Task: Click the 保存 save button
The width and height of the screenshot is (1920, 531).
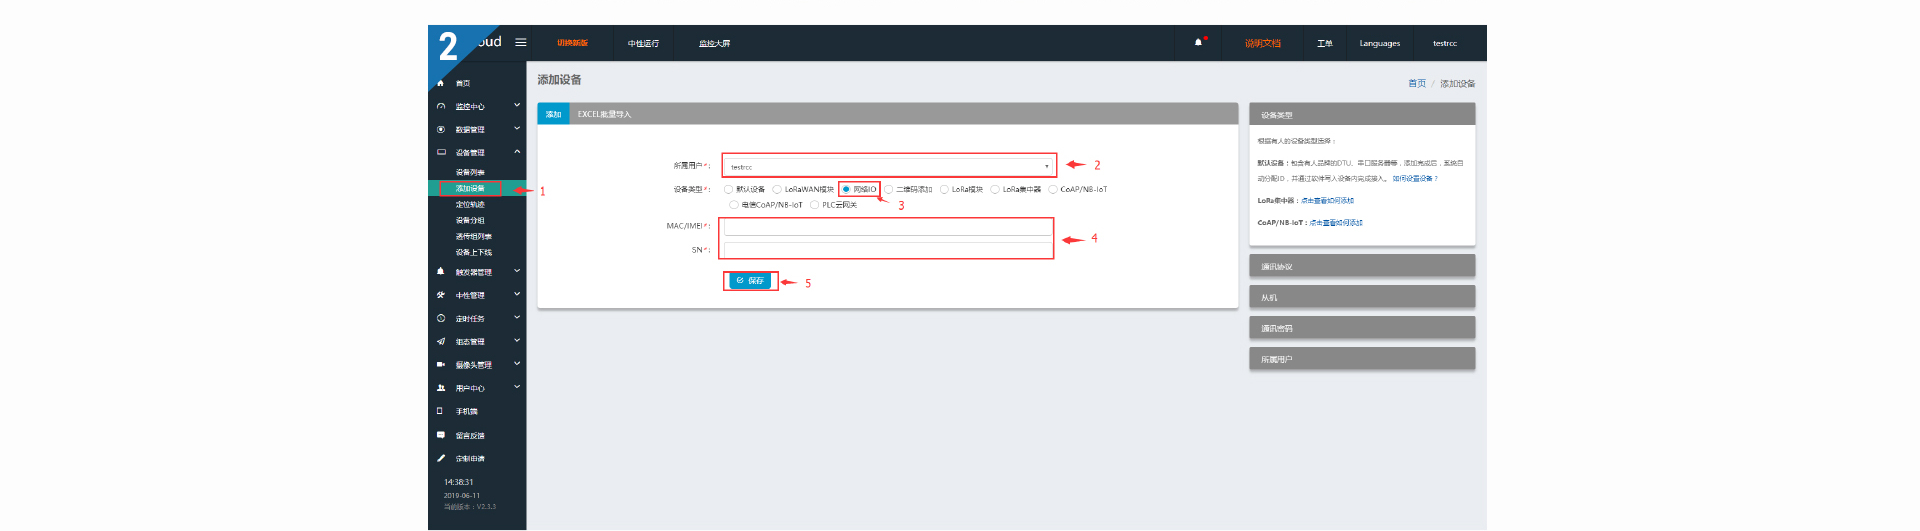Action: coord(750,281)
